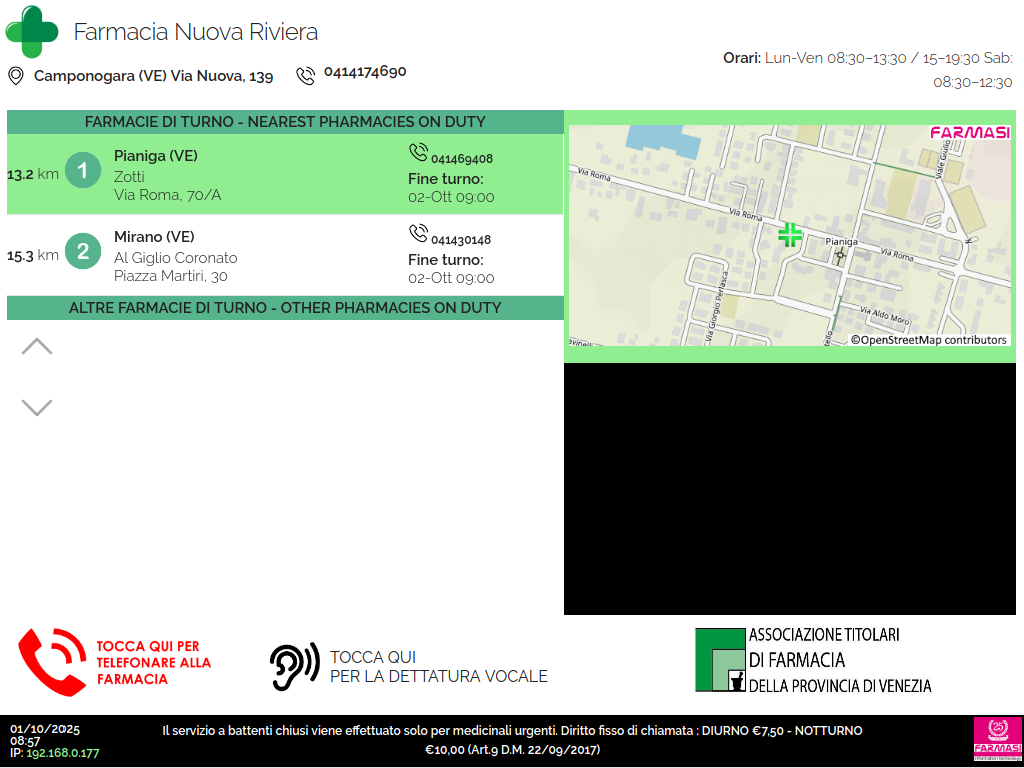Click the location pin icon beside address
Viewport: 1024px width, 768px height.
point(16,76)
